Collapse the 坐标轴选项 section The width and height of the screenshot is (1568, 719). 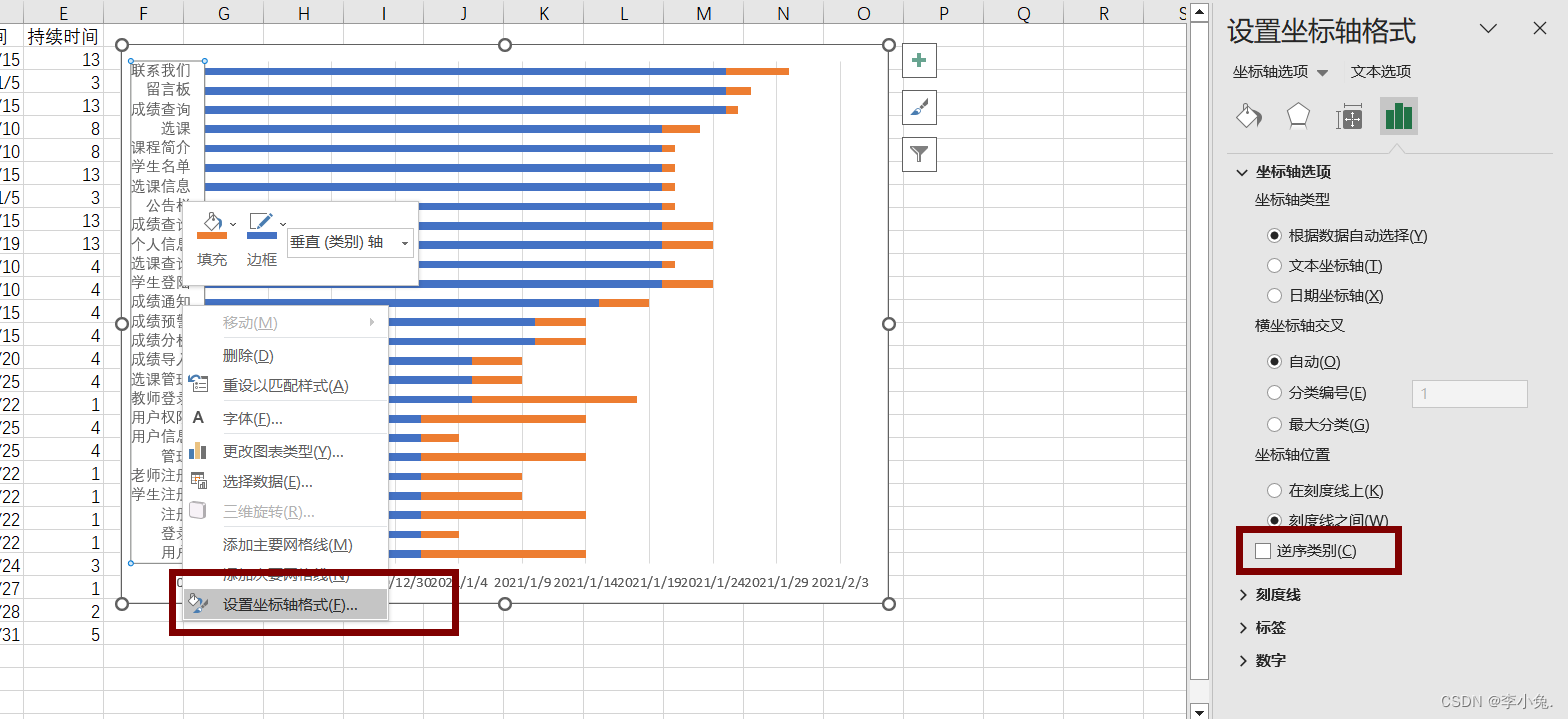coord(1243,172)
